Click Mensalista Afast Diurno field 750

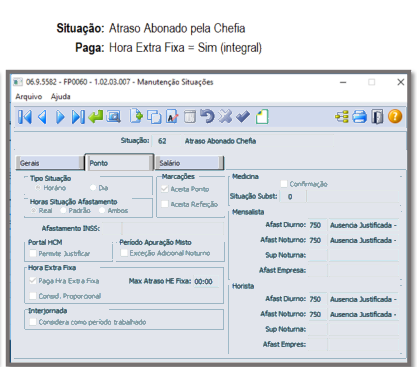click(x=317, y=225)
